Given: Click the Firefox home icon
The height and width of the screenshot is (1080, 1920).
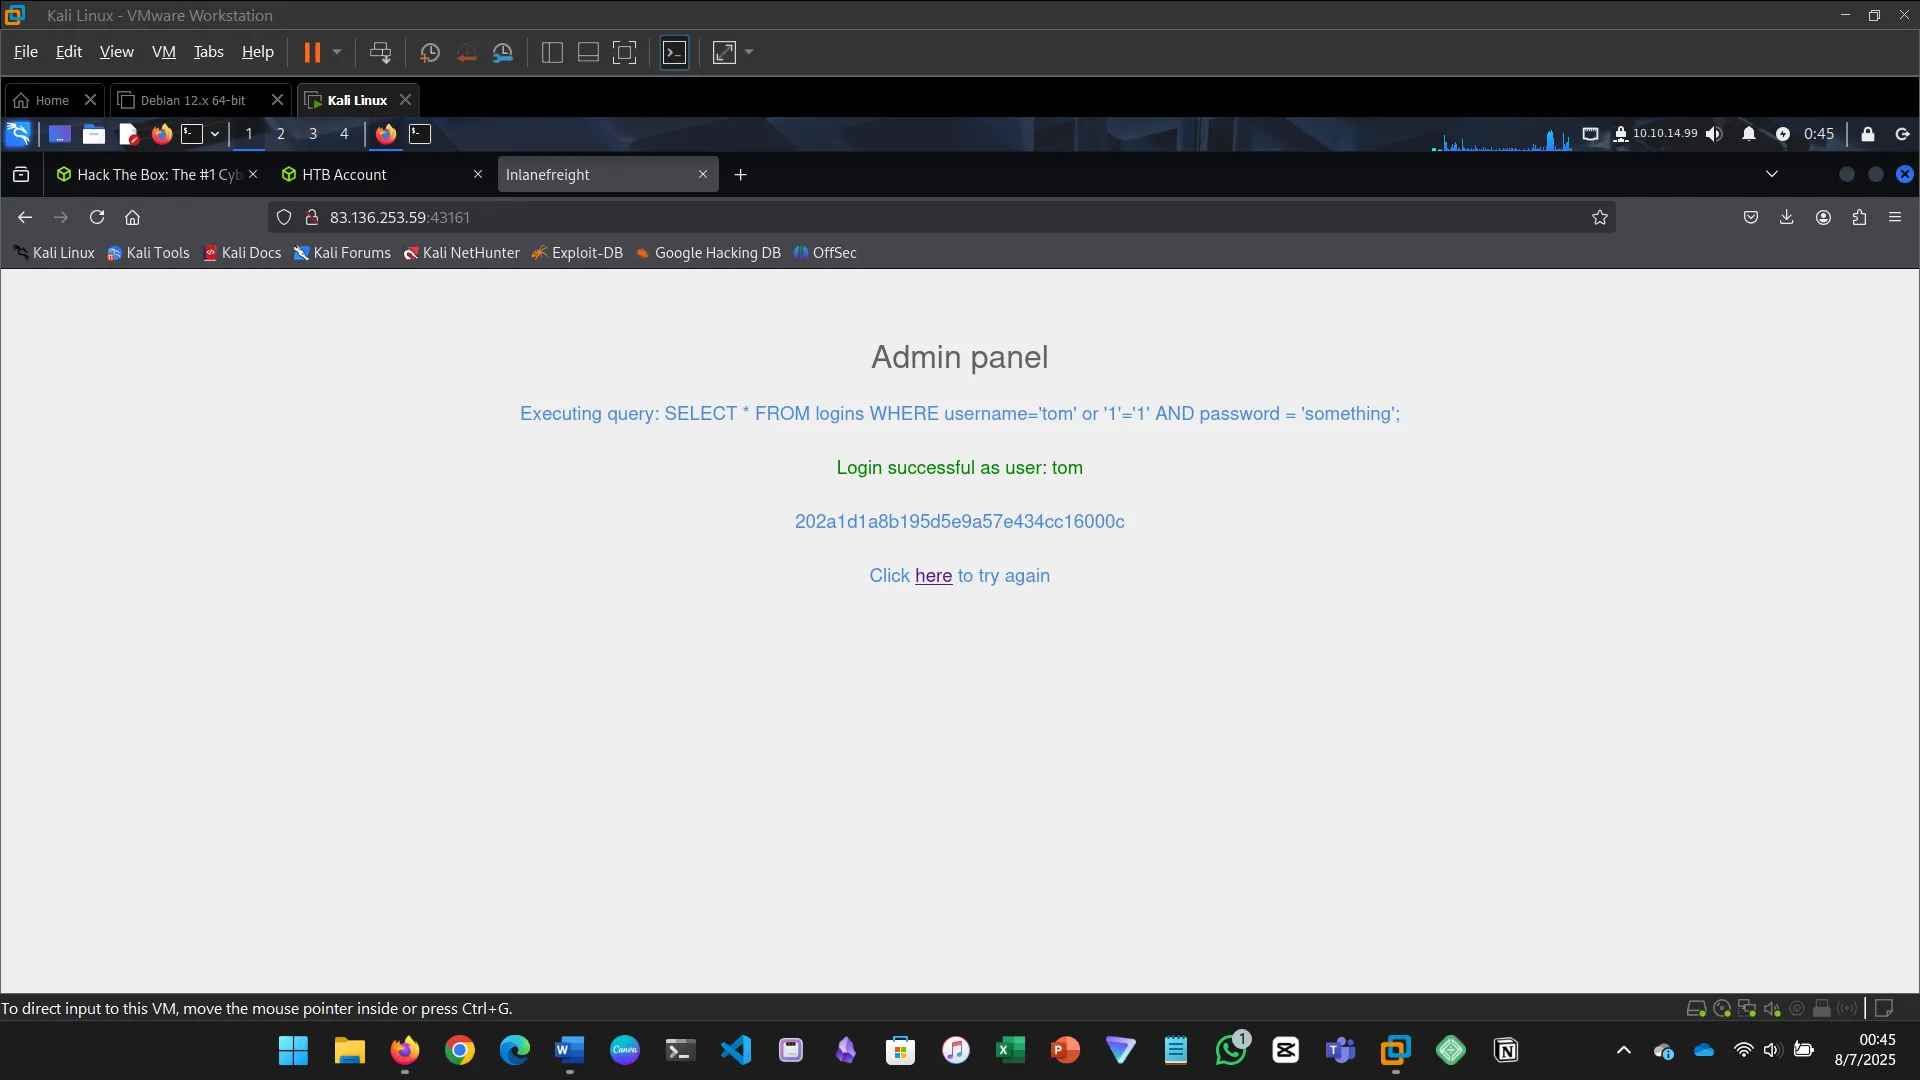Looking at the screenshot, I should 132,217.
